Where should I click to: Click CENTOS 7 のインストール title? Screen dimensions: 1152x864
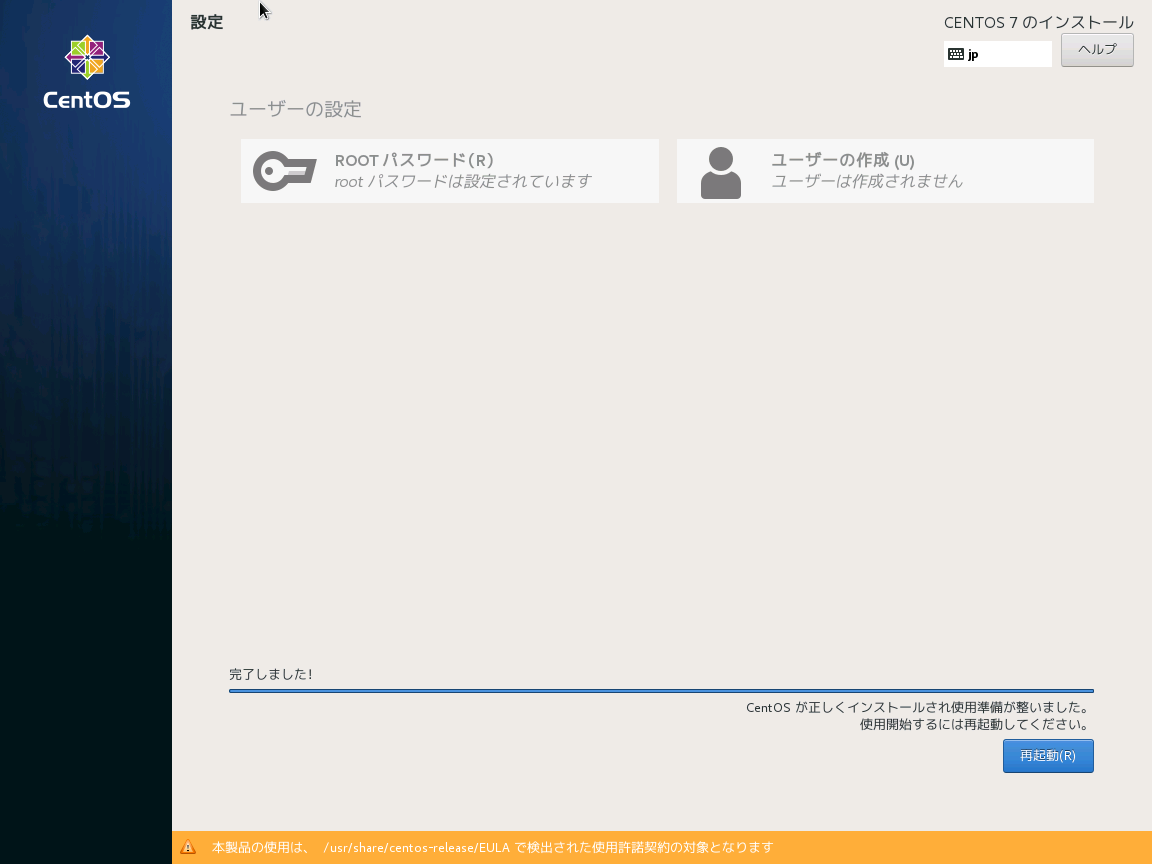(1038, 23)
